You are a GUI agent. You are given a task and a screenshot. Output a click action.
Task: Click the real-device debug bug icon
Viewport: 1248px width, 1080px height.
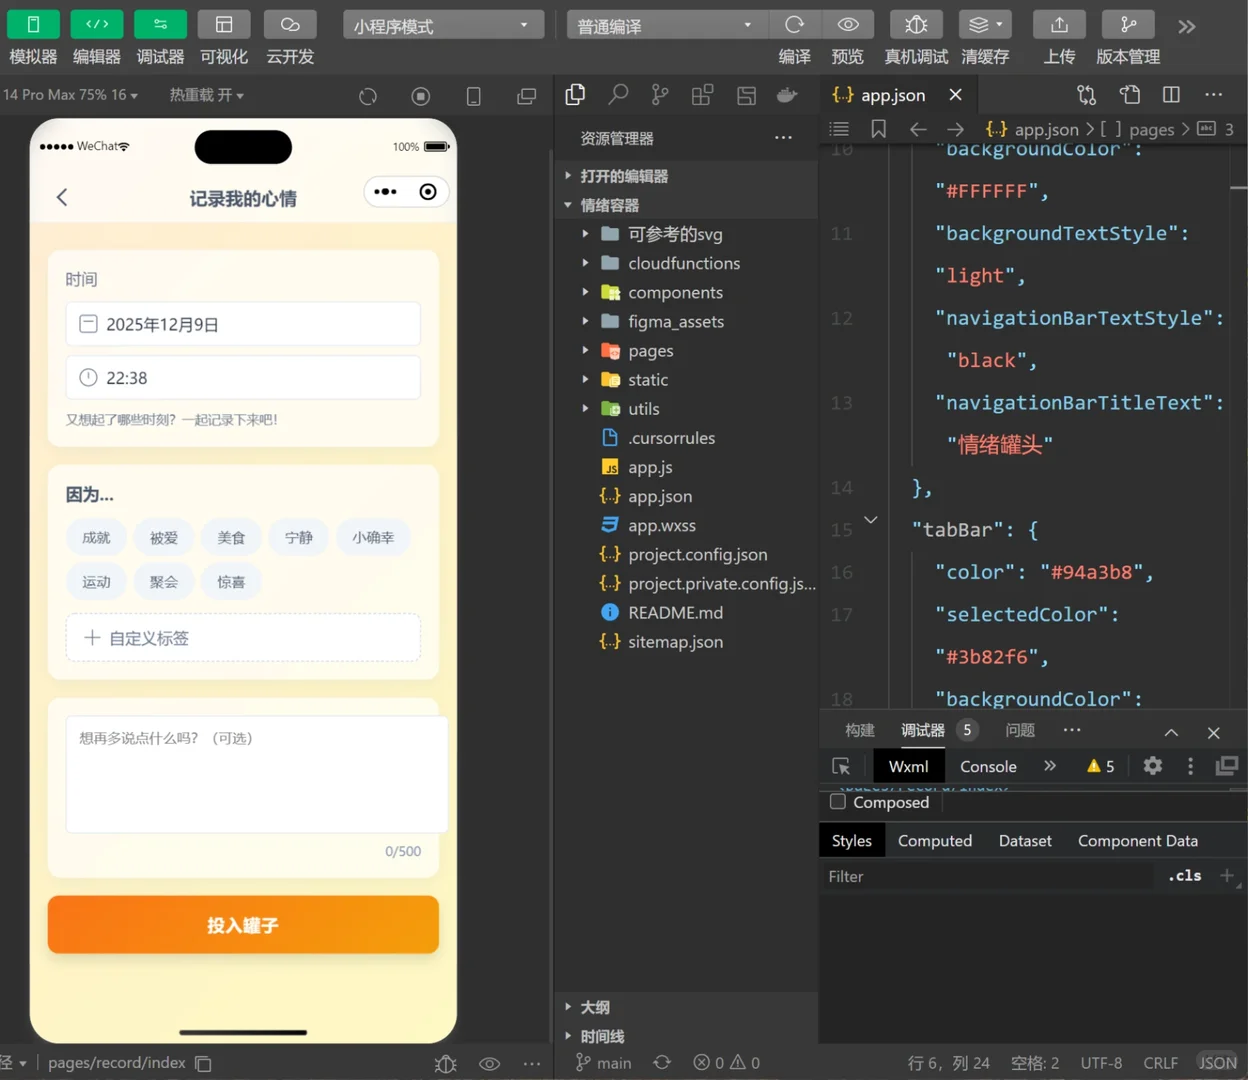coord(916,25)
